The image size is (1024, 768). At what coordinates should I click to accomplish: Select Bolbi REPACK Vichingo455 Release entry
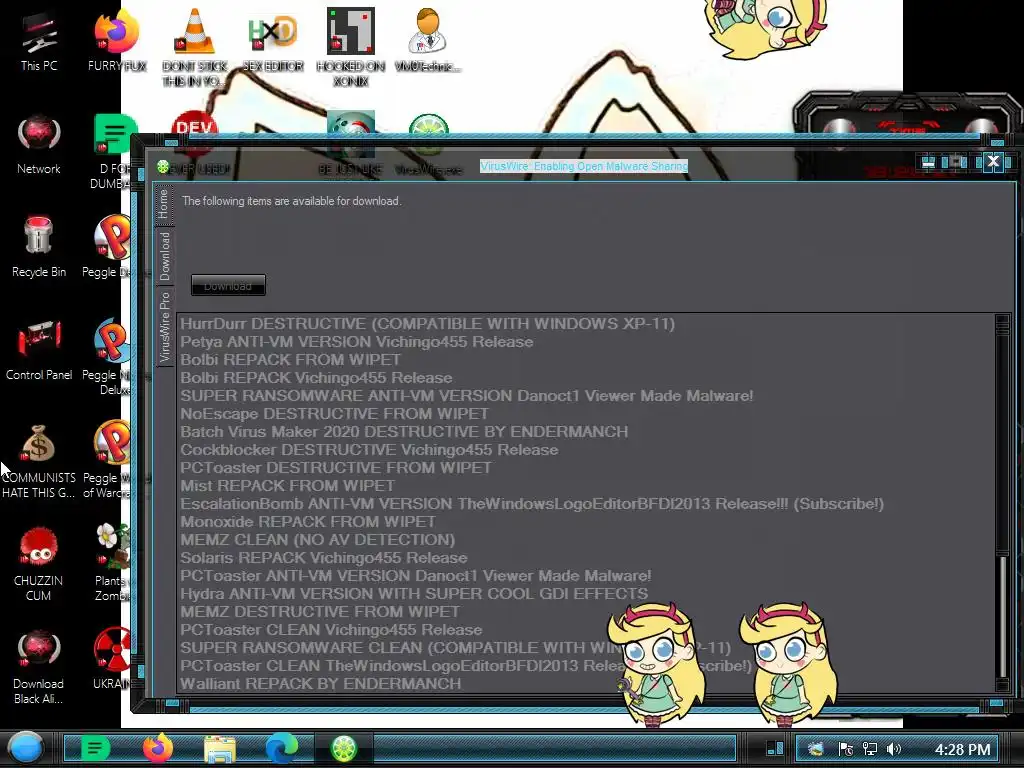point(316,378)
